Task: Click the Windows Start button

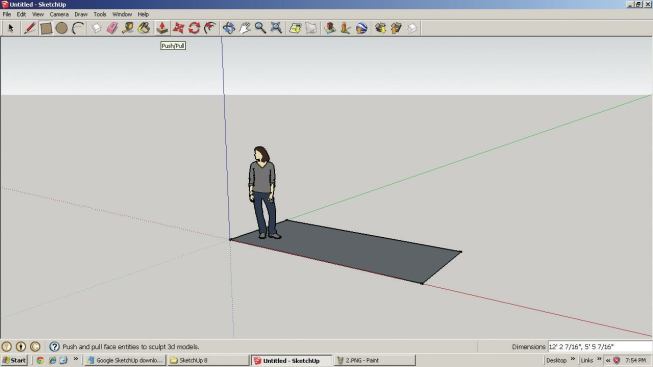Action: [14, 360]
